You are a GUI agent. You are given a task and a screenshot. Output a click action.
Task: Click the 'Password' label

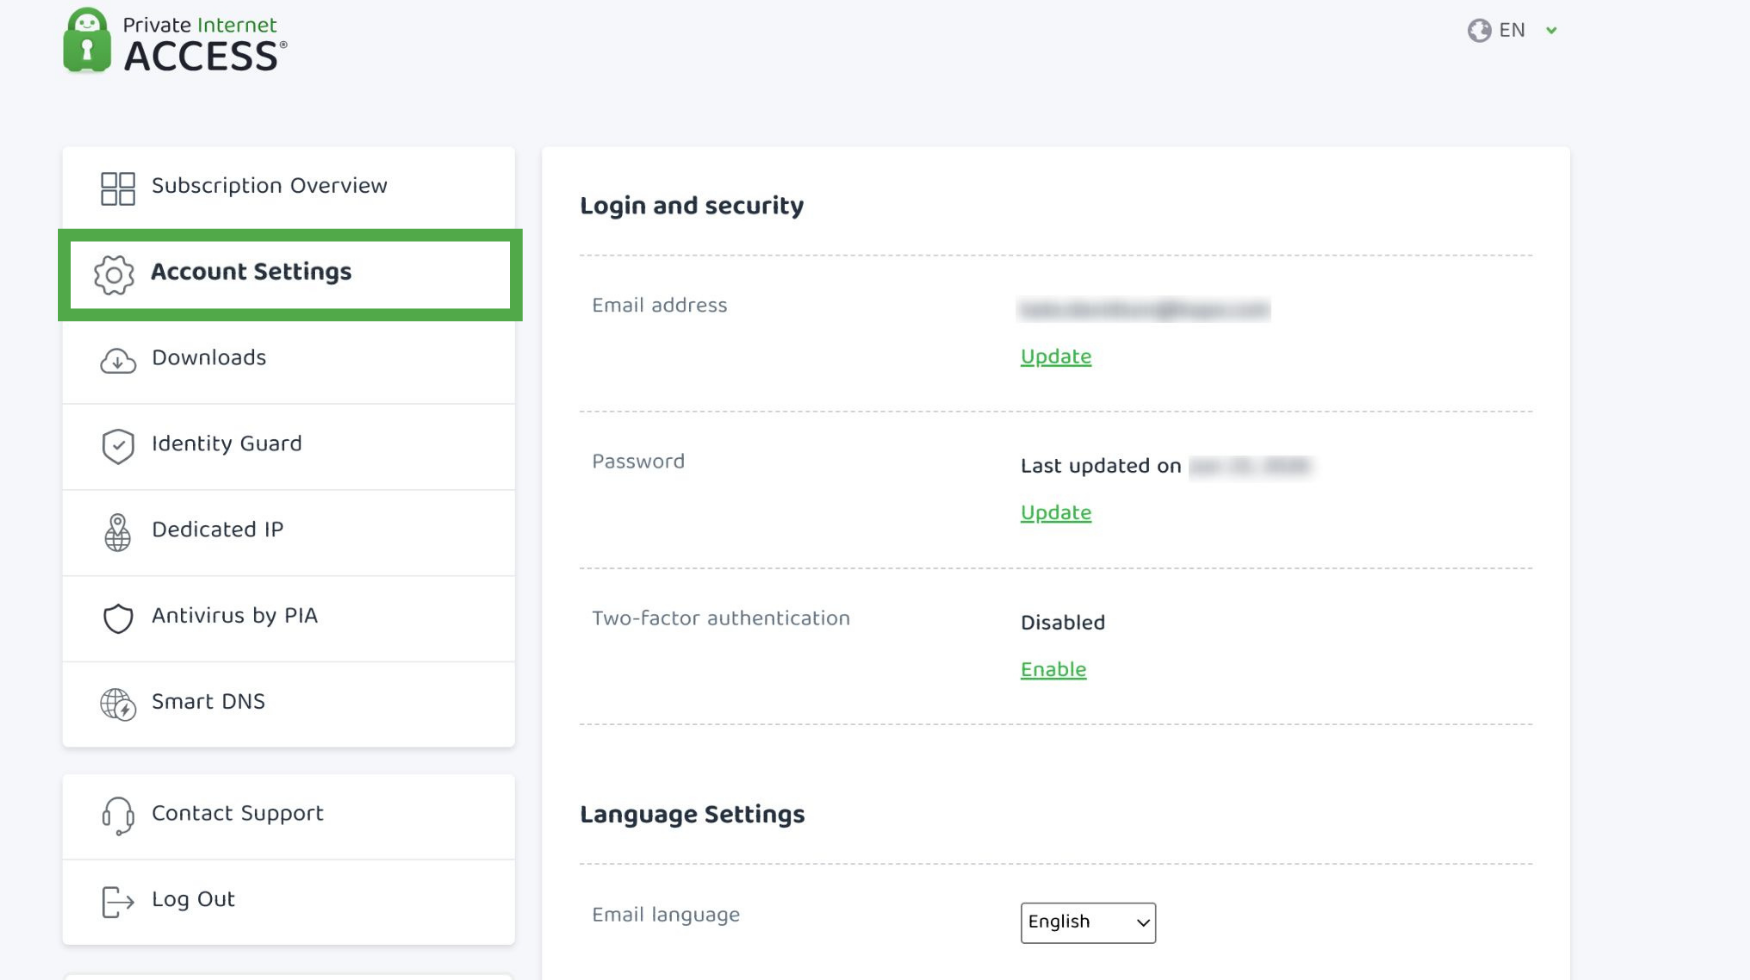(638, 462)
